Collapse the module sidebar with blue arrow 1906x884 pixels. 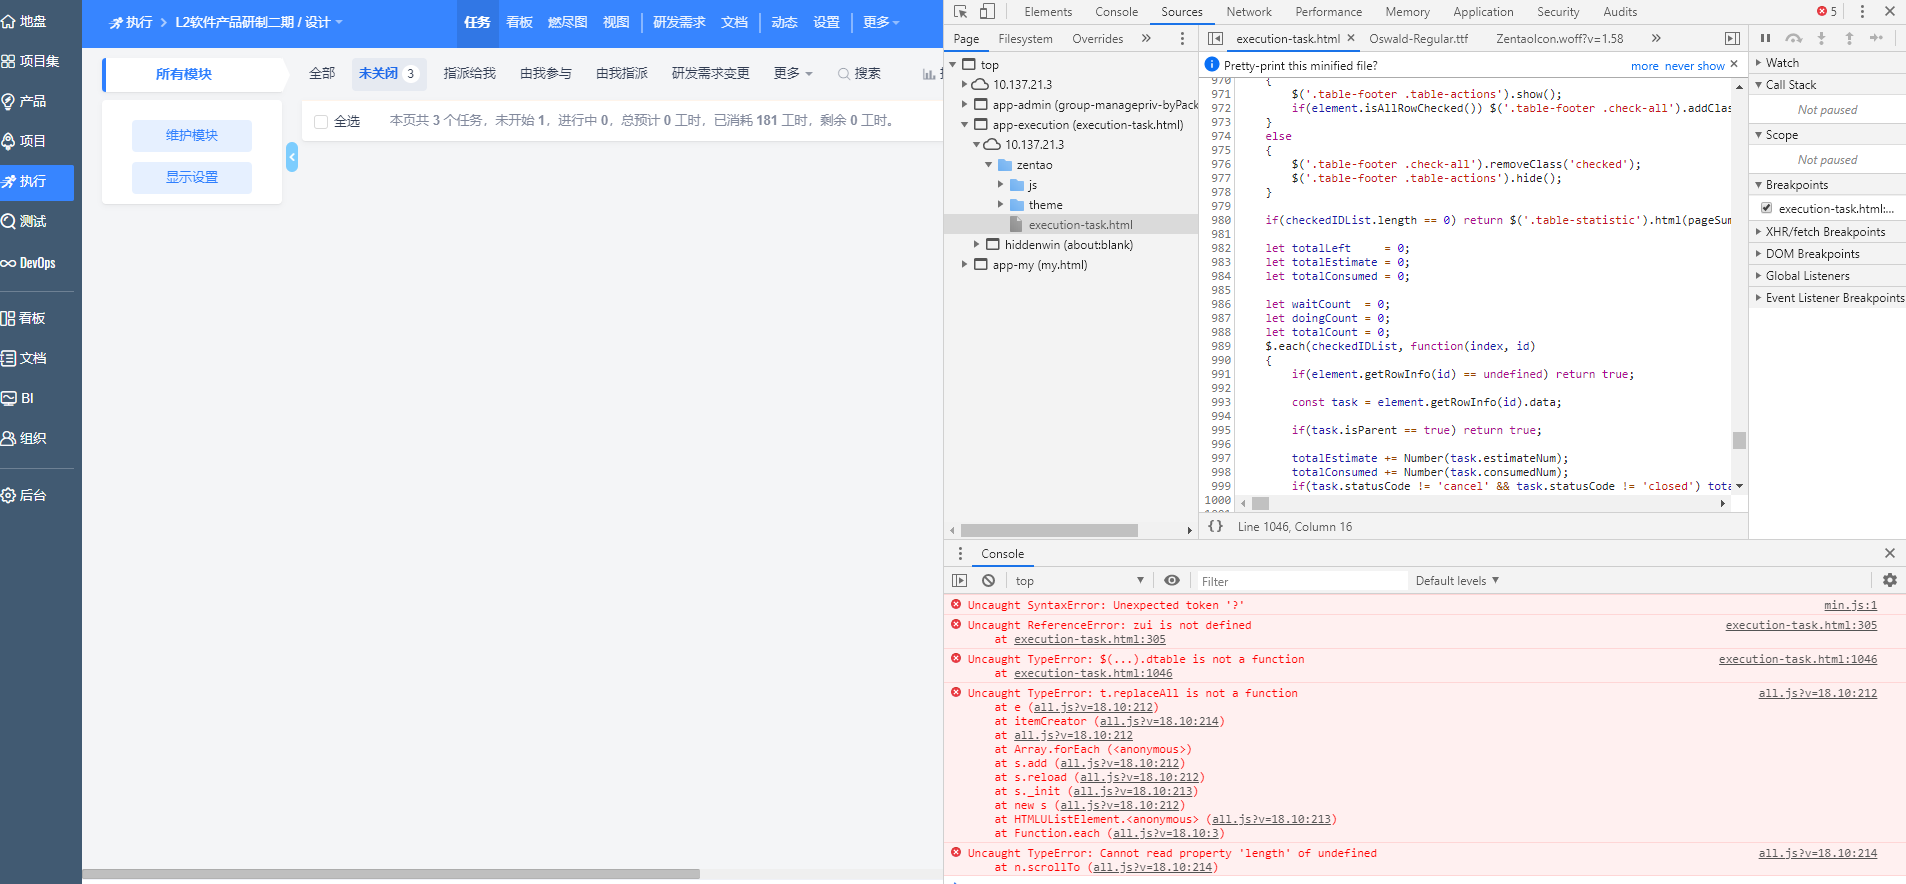click(292, 156)
